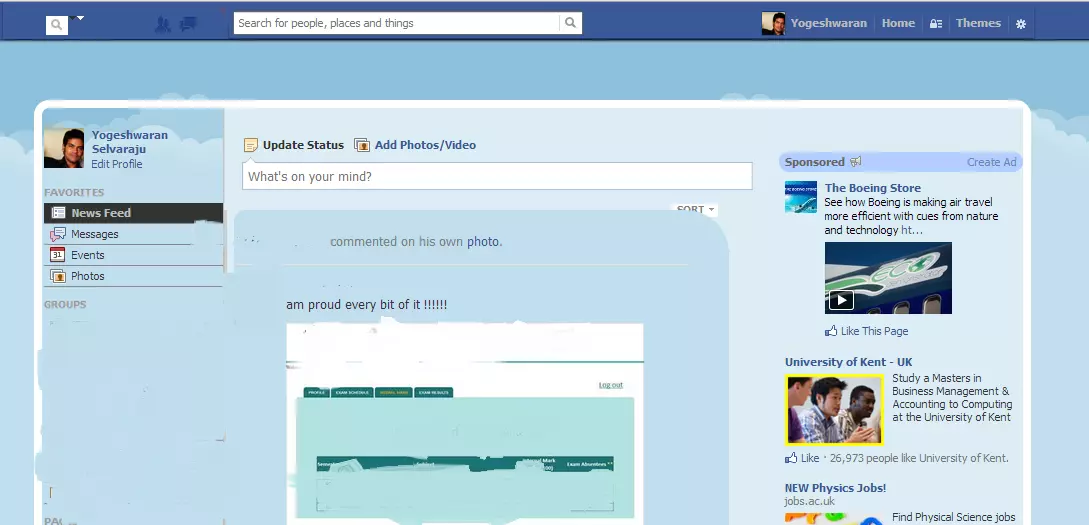The image size is (1089, 525).
Task: Click Like under the University of Kent ad
Action: tap(810, 458)
